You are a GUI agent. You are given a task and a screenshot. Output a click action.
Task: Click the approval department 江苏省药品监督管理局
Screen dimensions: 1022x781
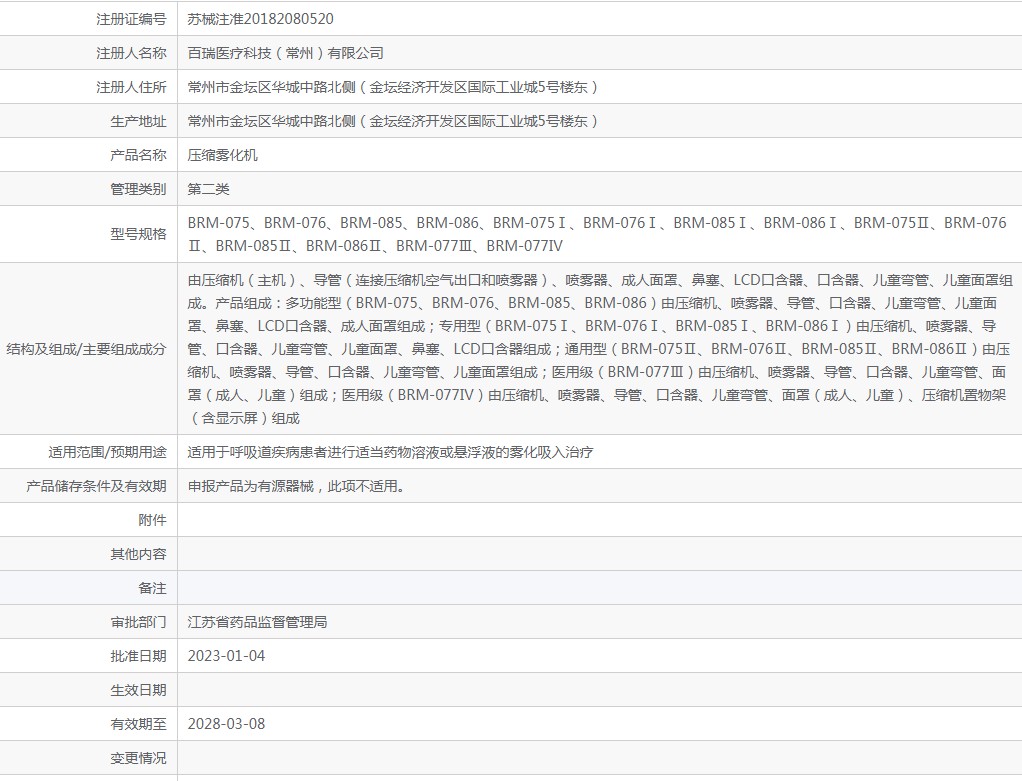click(257, 621)
